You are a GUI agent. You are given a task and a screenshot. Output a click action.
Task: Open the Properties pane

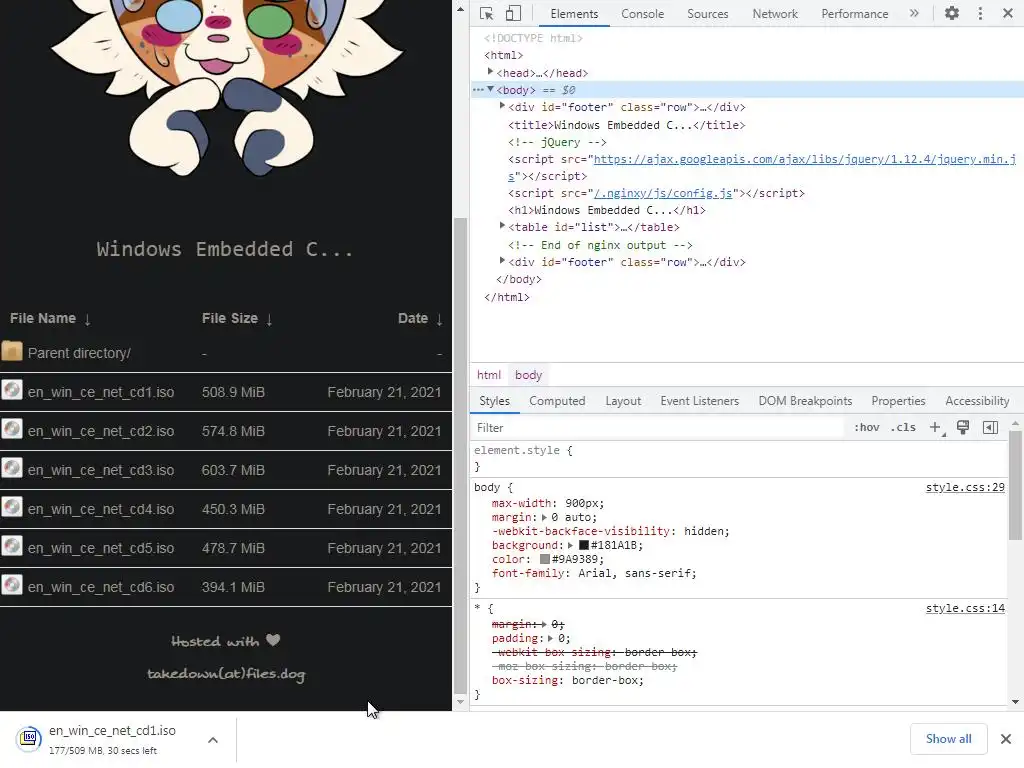pyautogui.click(x=898, y=401)
